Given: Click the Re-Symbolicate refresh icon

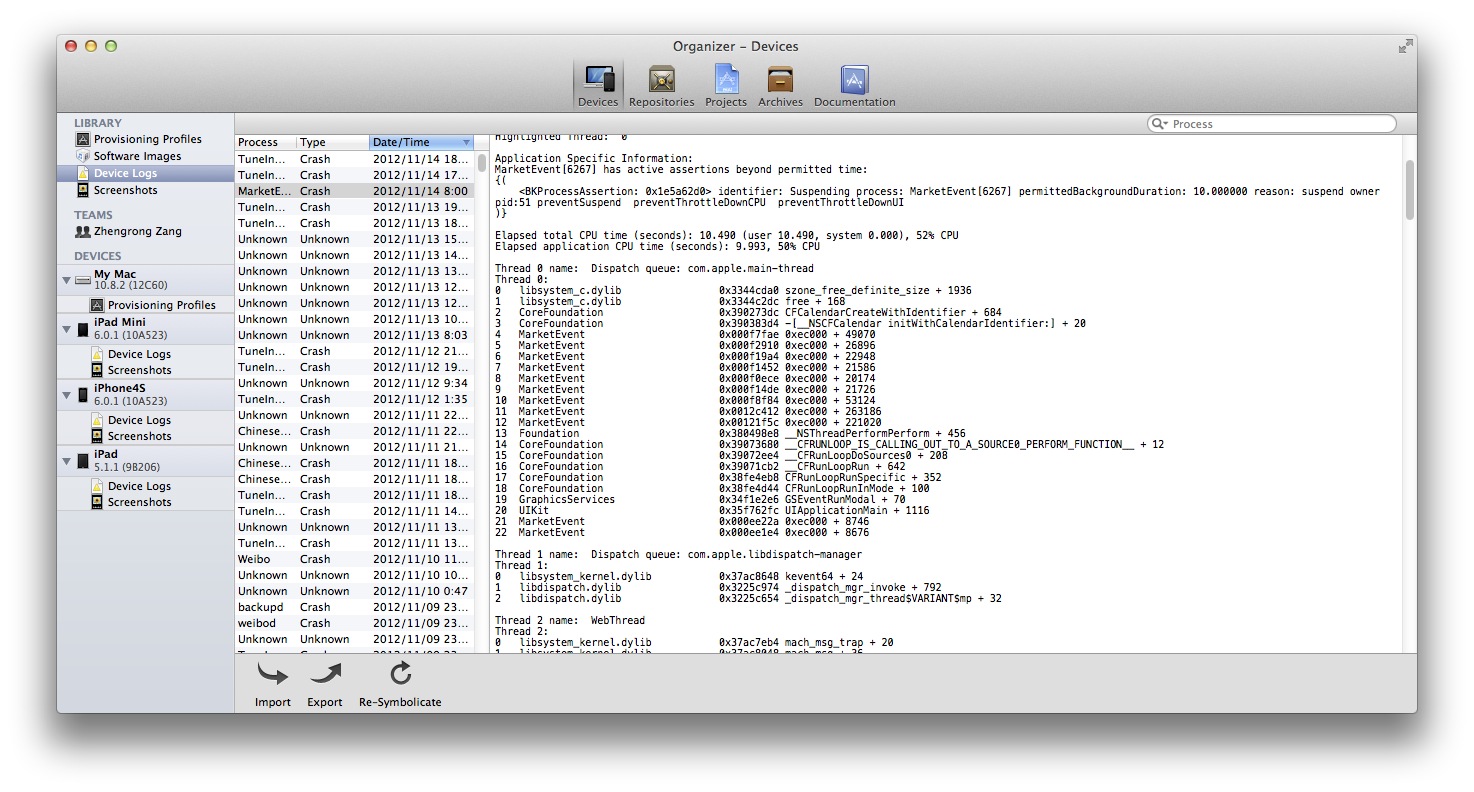Looking at the screenshot, I should click(x=400, y=674).
